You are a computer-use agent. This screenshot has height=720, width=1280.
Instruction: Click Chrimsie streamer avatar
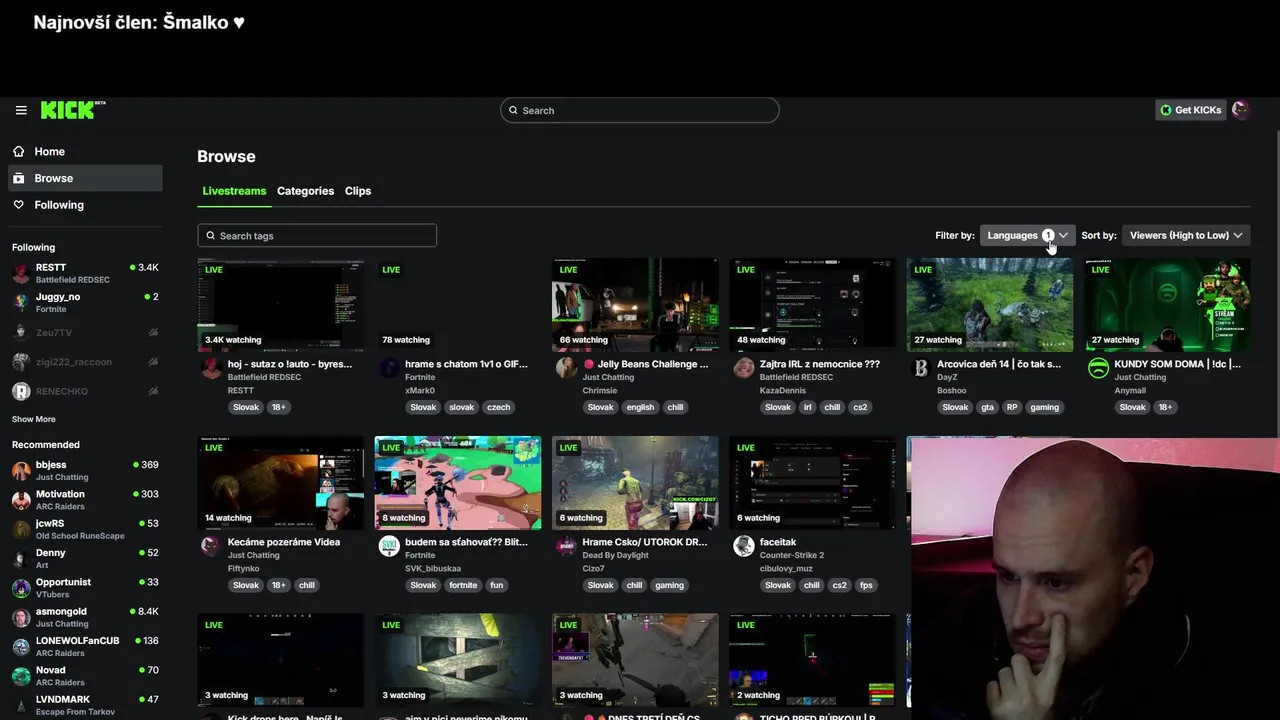click(566, 368)
